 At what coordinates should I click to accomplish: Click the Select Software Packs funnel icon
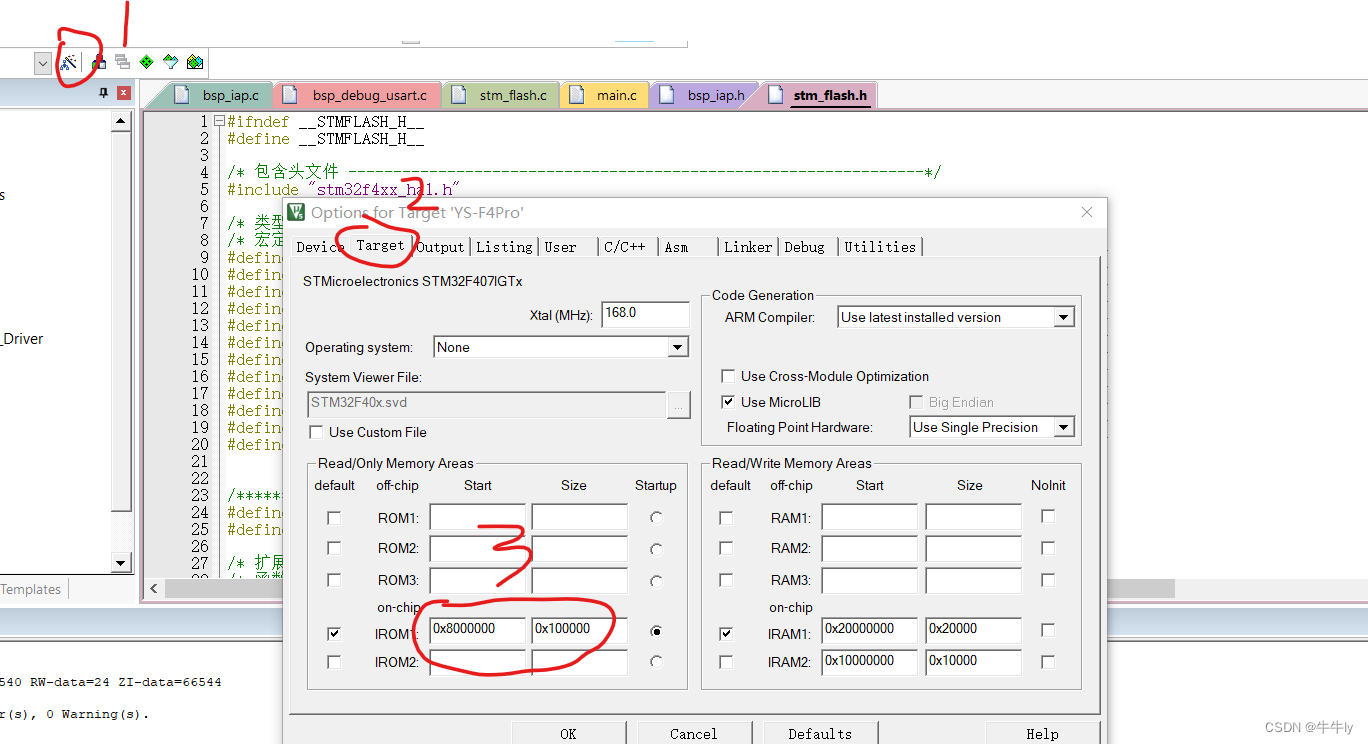click(170, 62)
